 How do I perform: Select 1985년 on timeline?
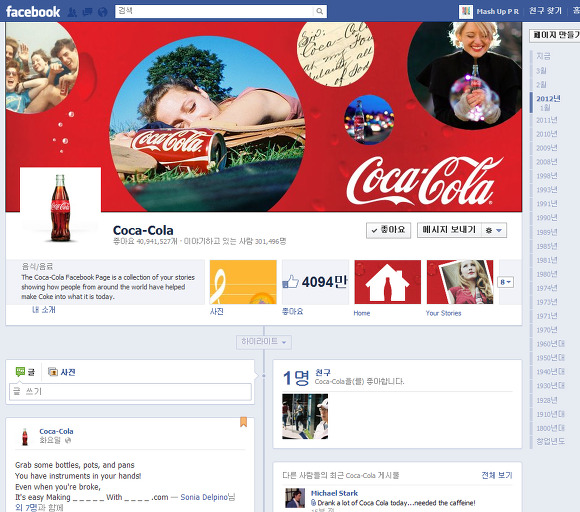[x=547, y=246]
